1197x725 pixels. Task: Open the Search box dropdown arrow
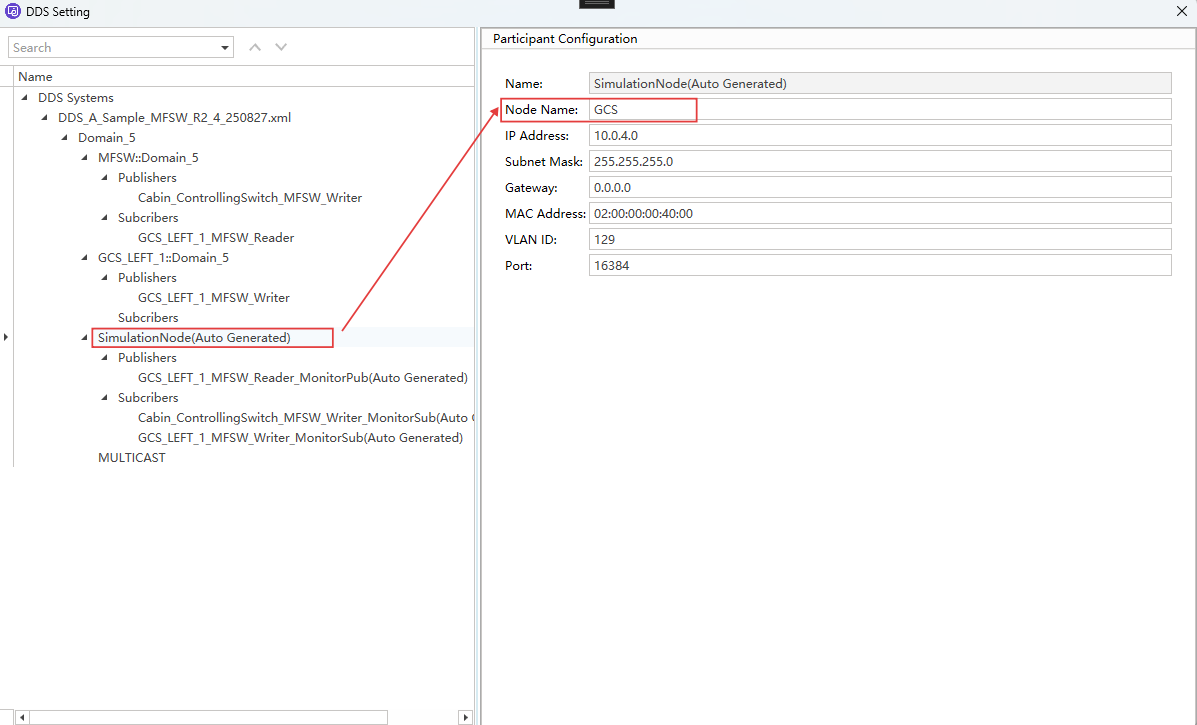[224, 48]
